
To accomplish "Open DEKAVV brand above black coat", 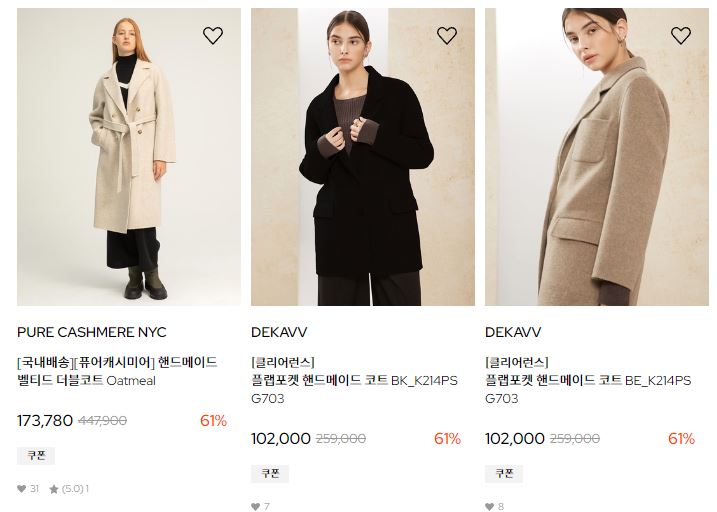I will point(279,332).
